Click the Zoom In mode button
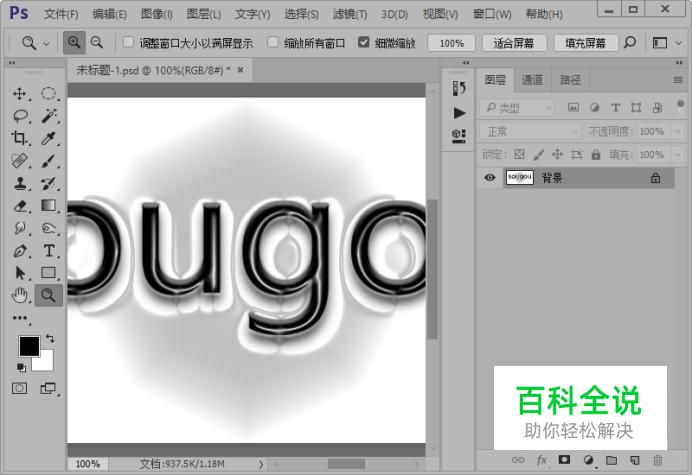 pyautogui.click(x=74, y=43)
